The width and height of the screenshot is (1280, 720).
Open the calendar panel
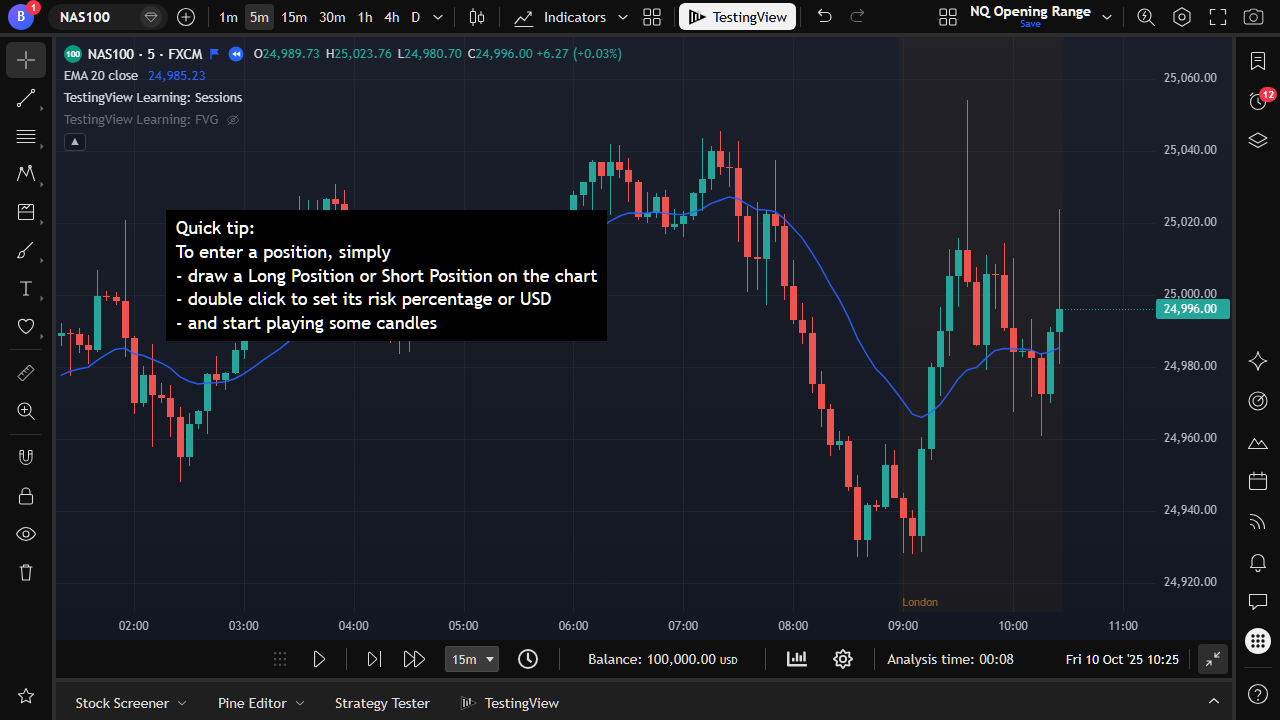point(1259,481)
